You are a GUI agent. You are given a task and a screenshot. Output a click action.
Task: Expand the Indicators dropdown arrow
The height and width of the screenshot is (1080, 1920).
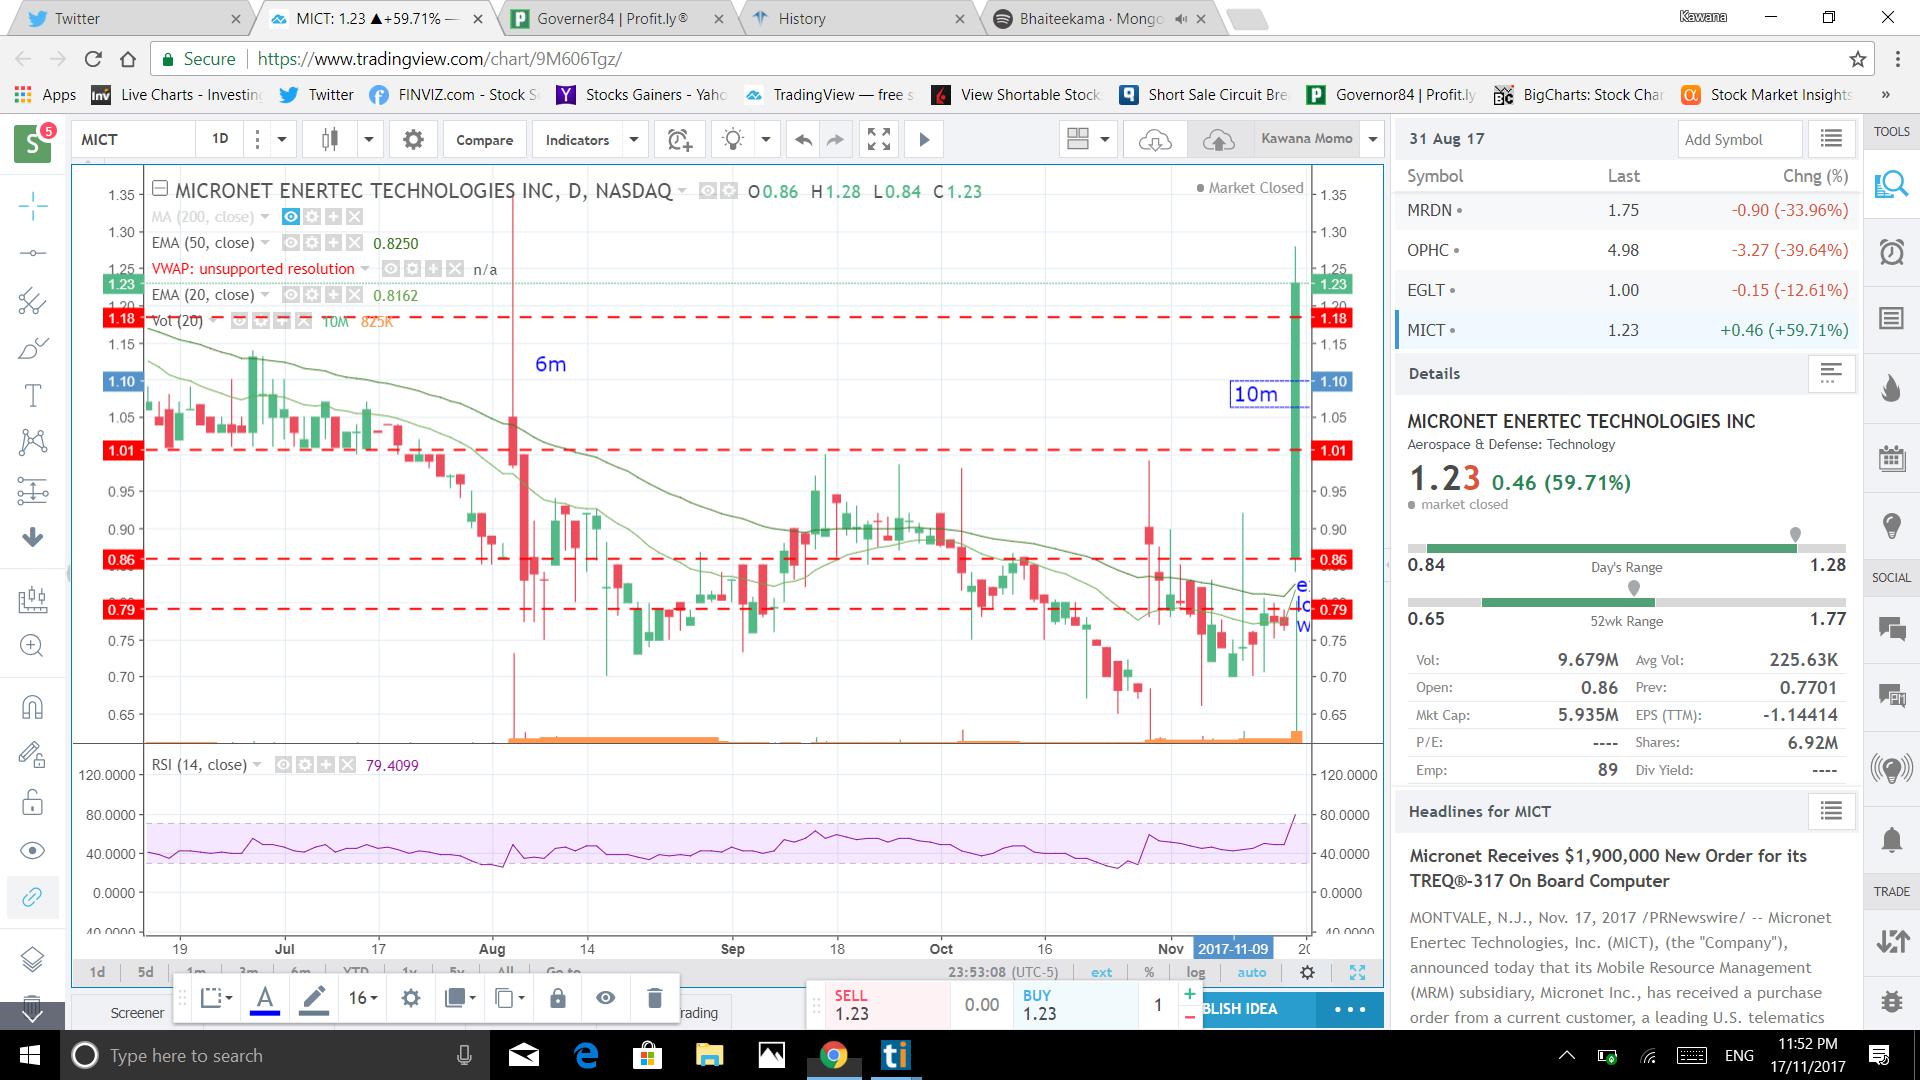coord(633,140)
